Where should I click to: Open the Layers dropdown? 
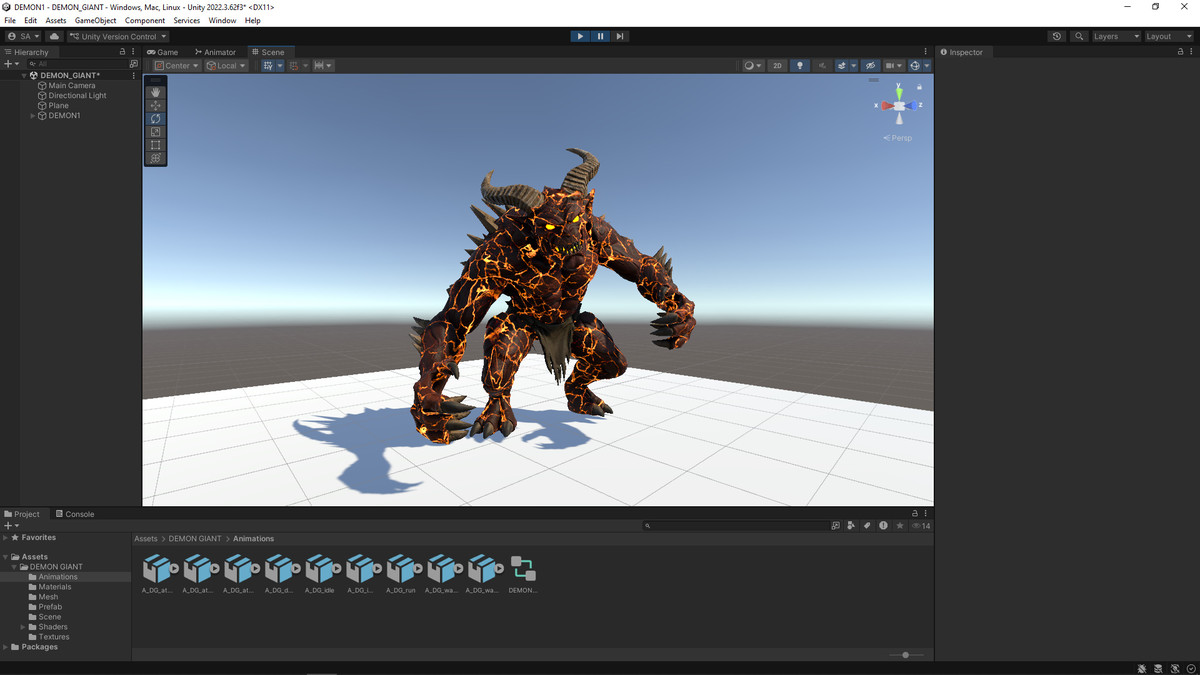tap(1115, 36)
